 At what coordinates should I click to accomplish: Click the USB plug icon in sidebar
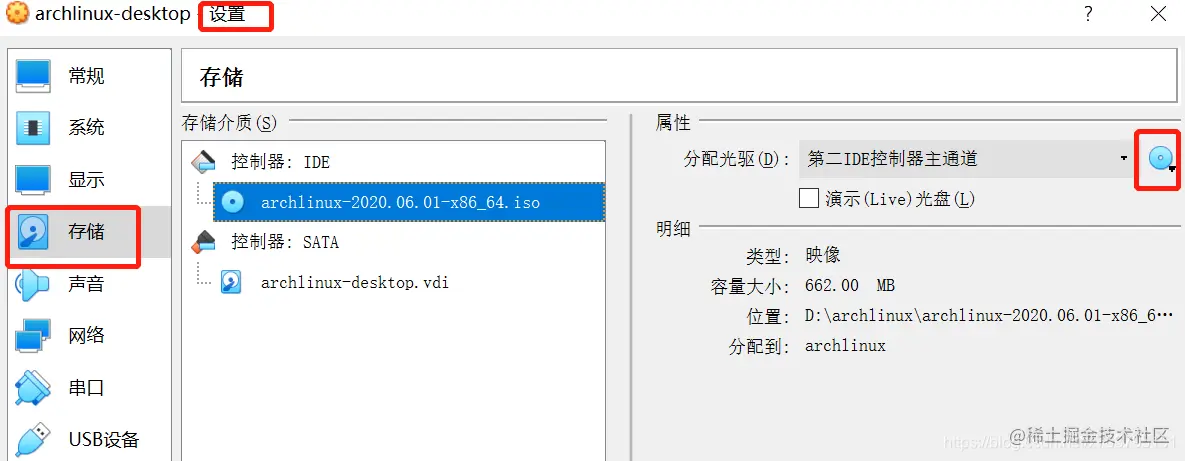33,440
